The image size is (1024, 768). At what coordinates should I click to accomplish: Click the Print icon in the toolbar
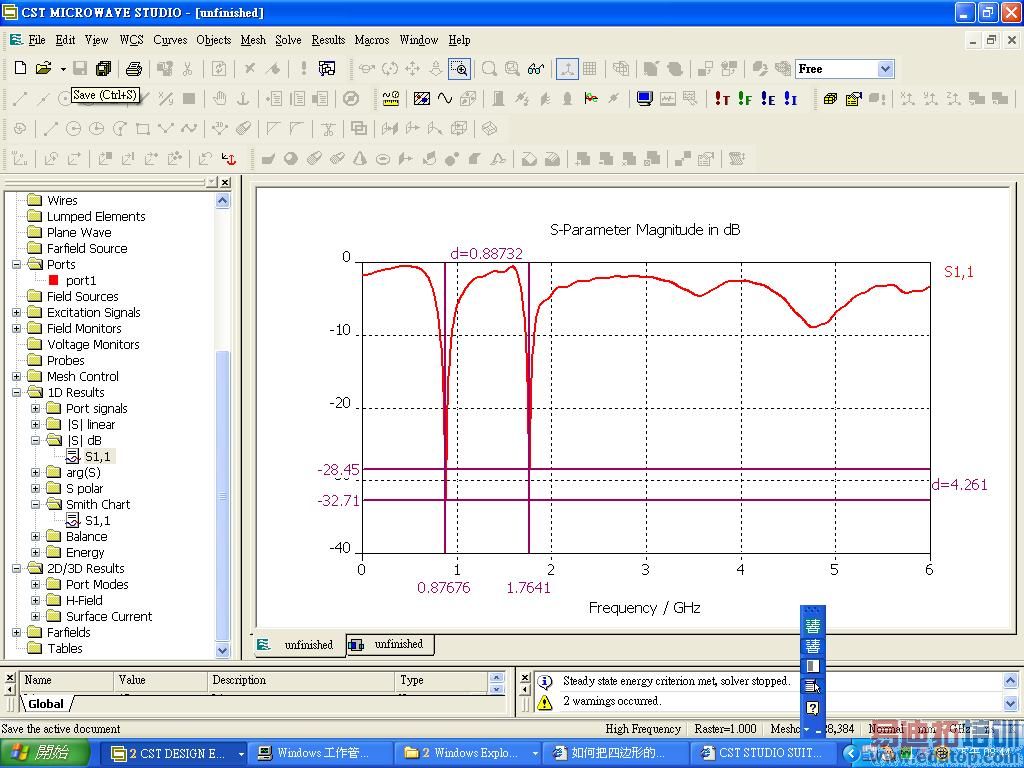pos(134,69)
